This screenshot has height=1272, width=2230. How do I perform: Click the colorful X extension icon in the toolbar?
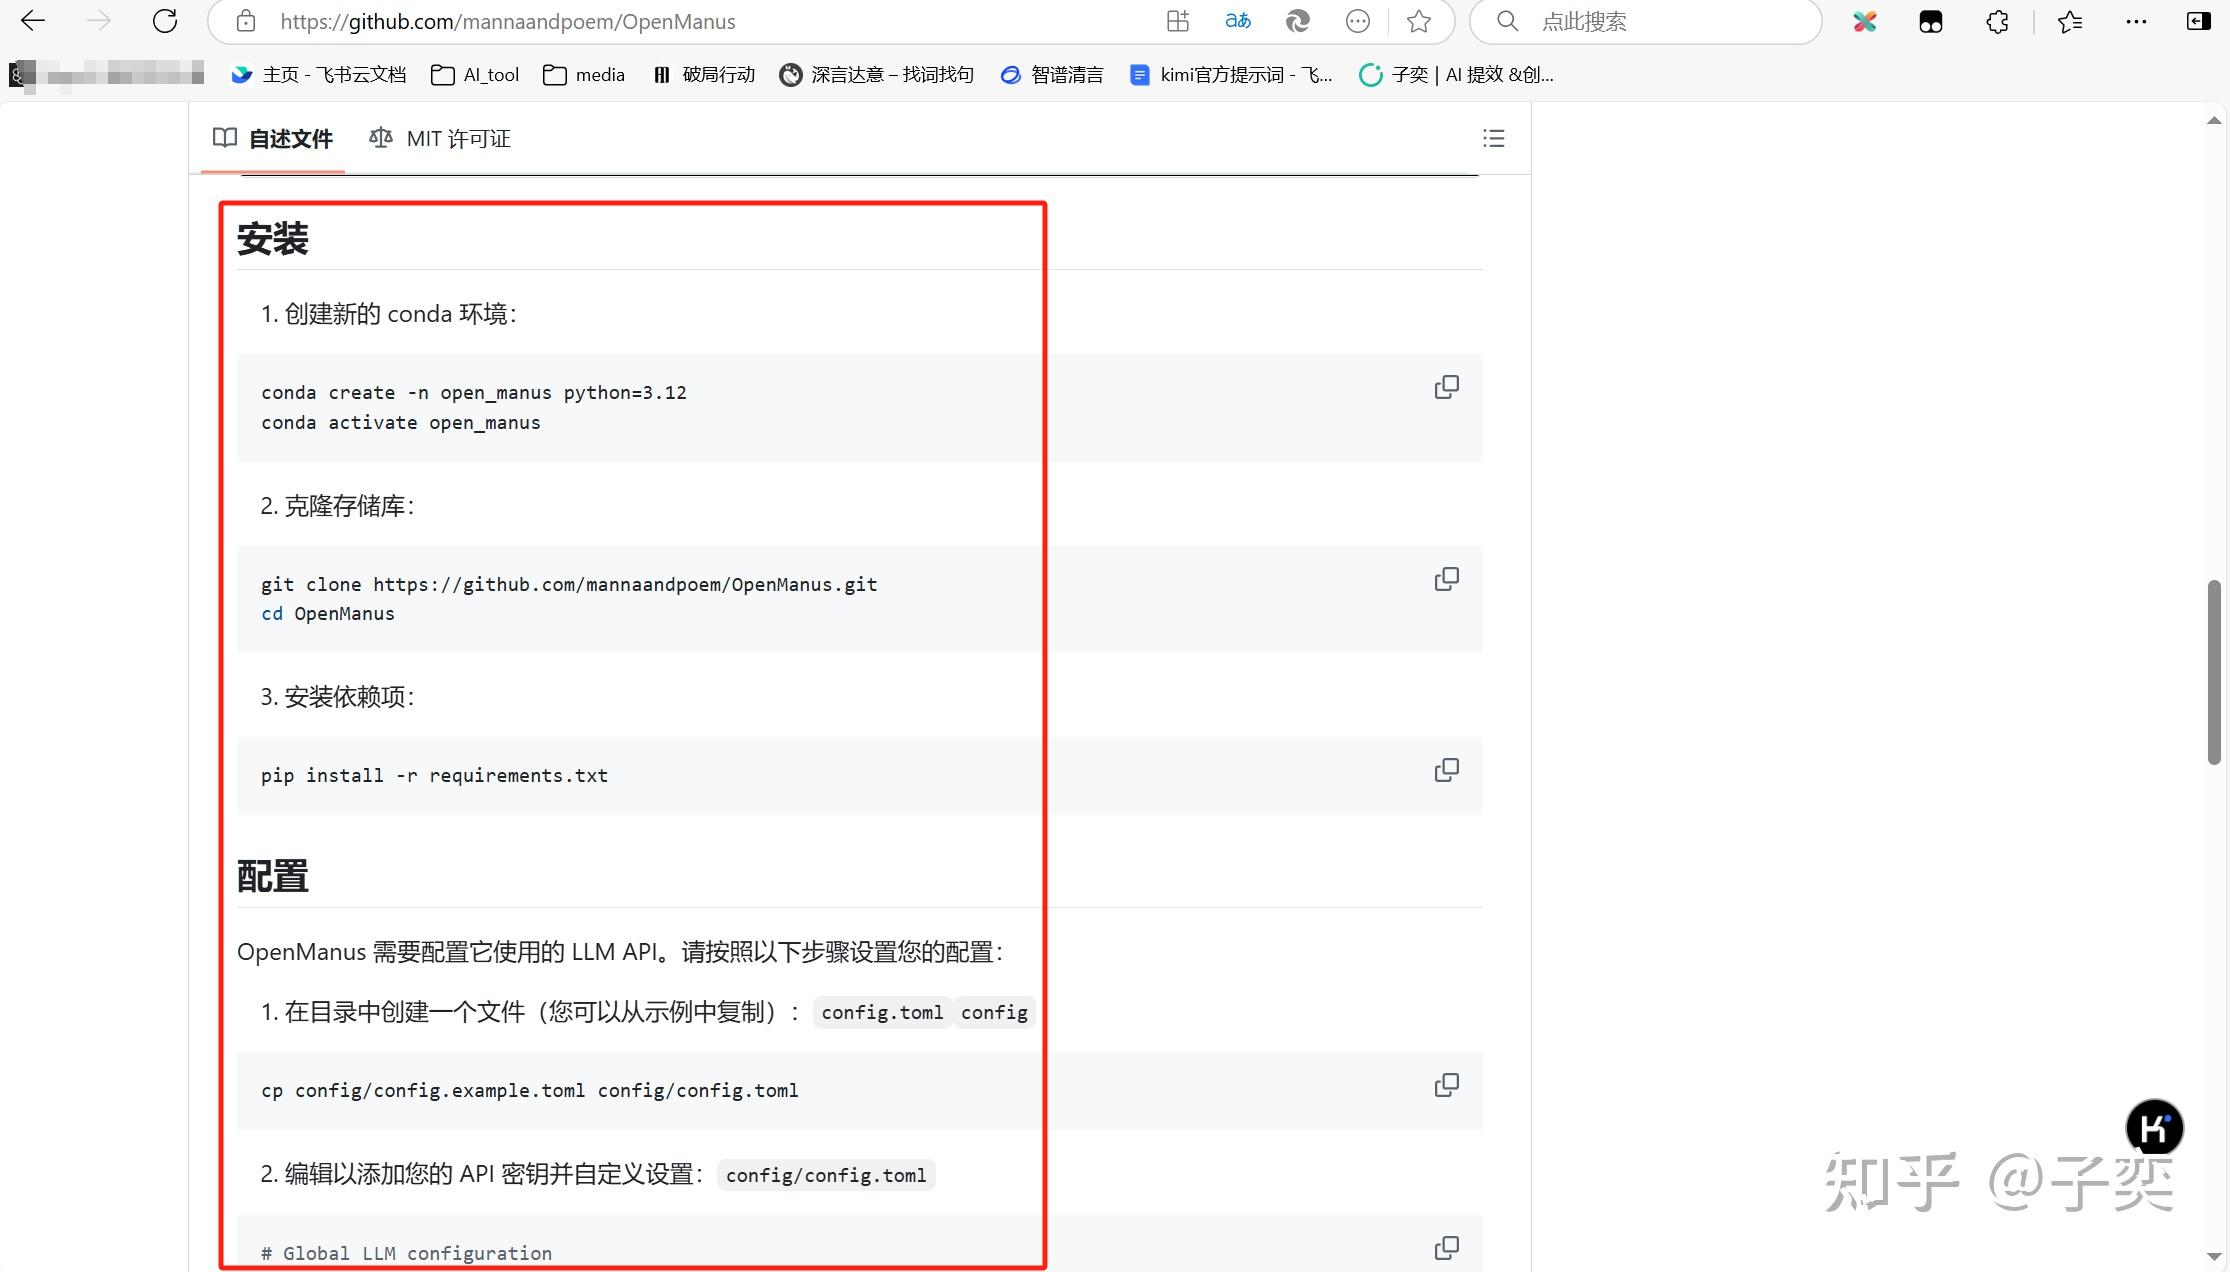[x=1863, y=21]
